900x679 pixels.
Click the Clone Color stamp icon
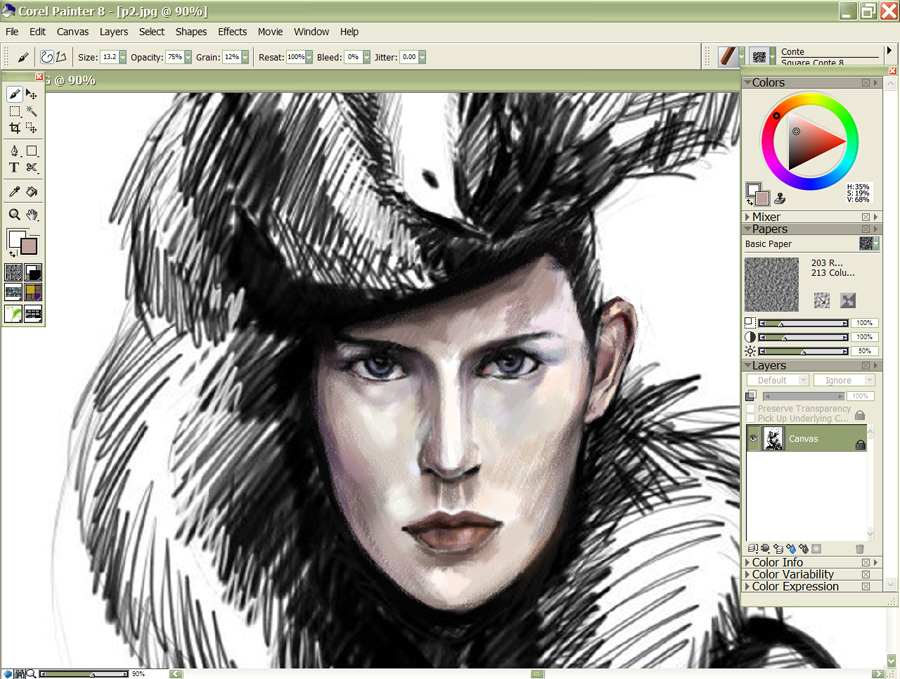(x=779, y=199)
